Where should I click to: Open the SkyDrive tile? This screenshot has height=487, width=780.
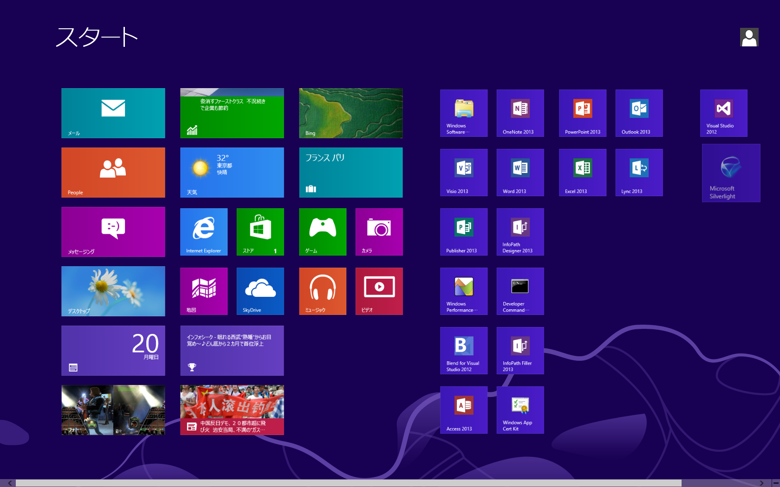click(x=260, y=291)
